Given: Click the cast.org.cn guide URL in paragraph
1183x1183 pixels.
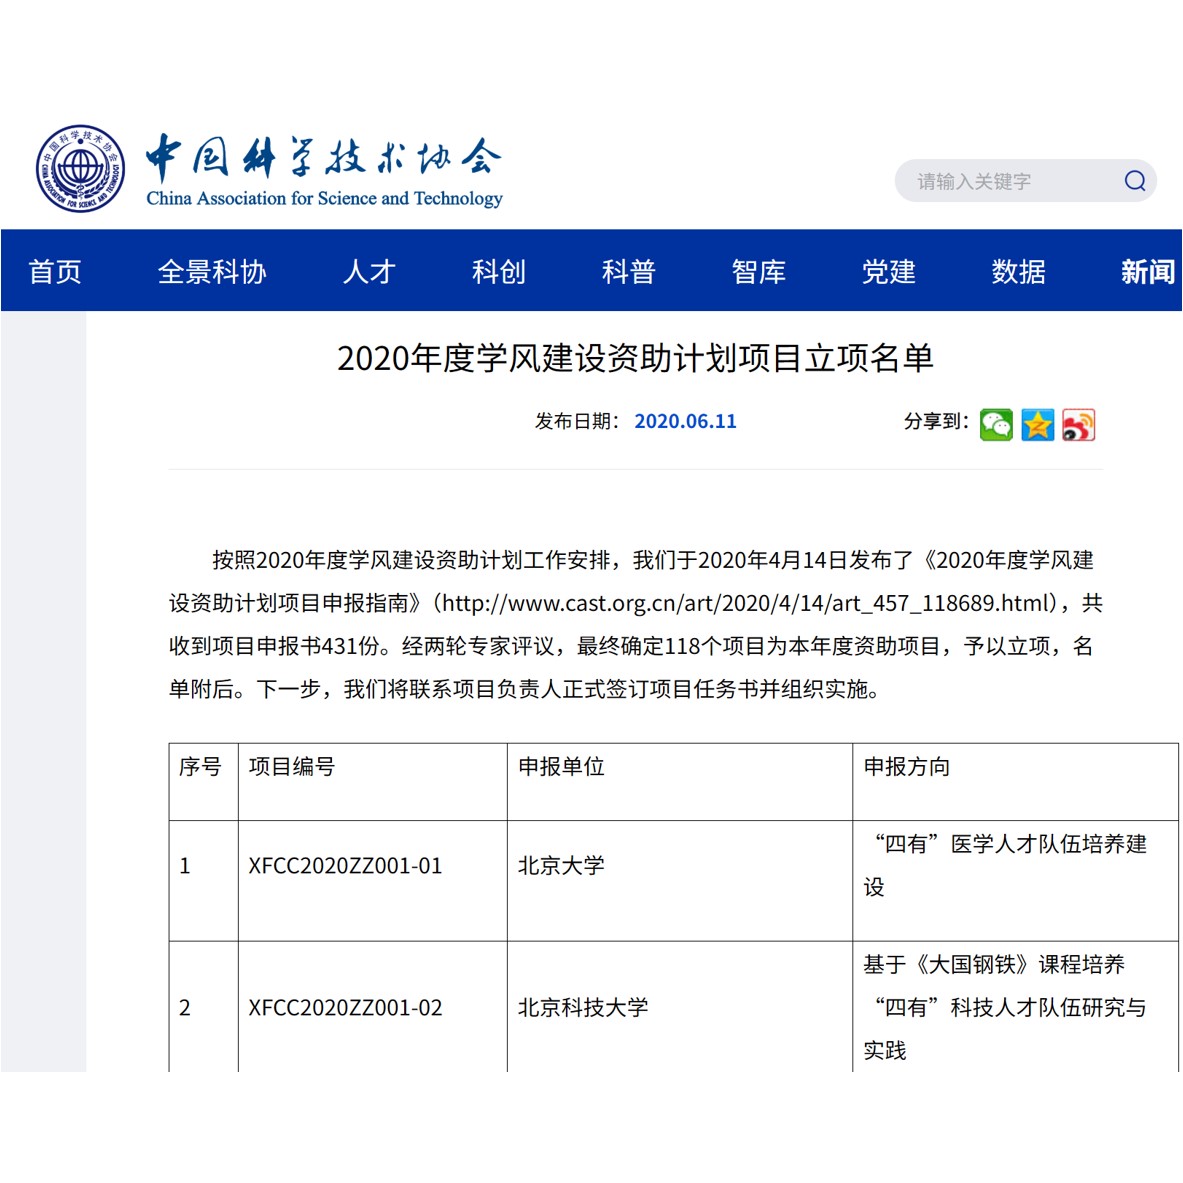Looking at the screenshot, I should pos(748,603).
